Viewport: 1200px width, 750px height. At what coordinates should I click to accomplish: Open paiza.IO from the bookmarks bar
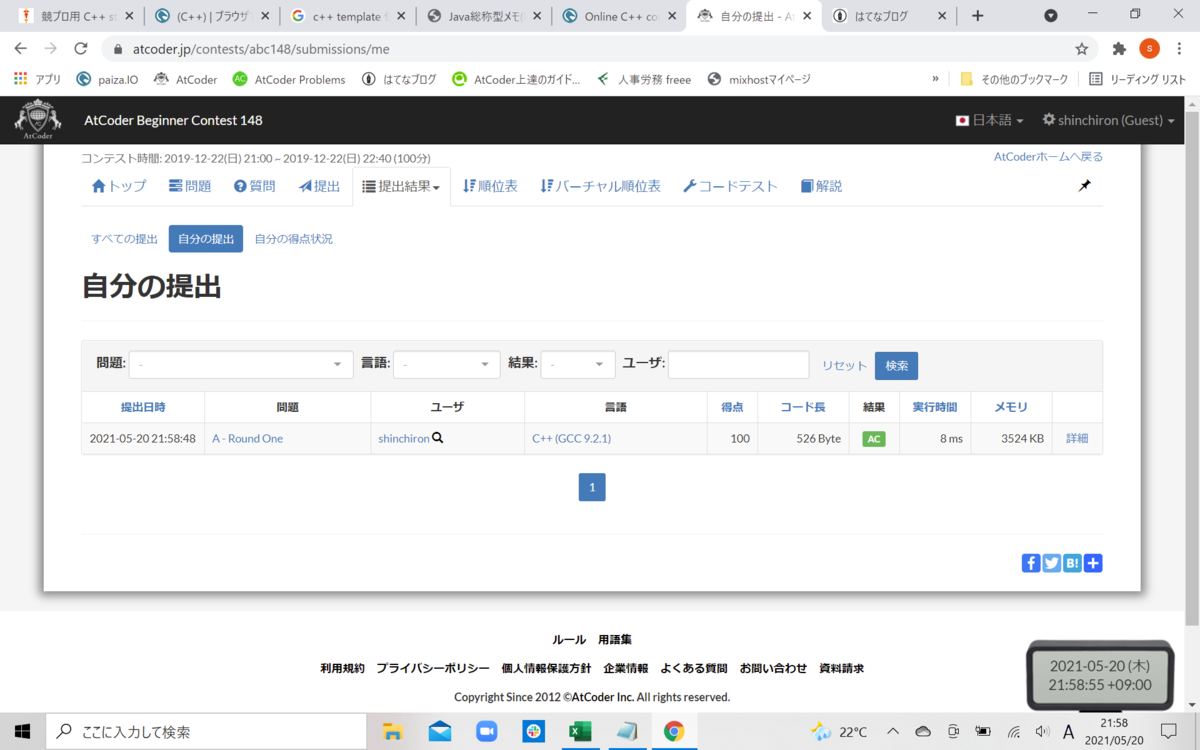pos(106,79)
